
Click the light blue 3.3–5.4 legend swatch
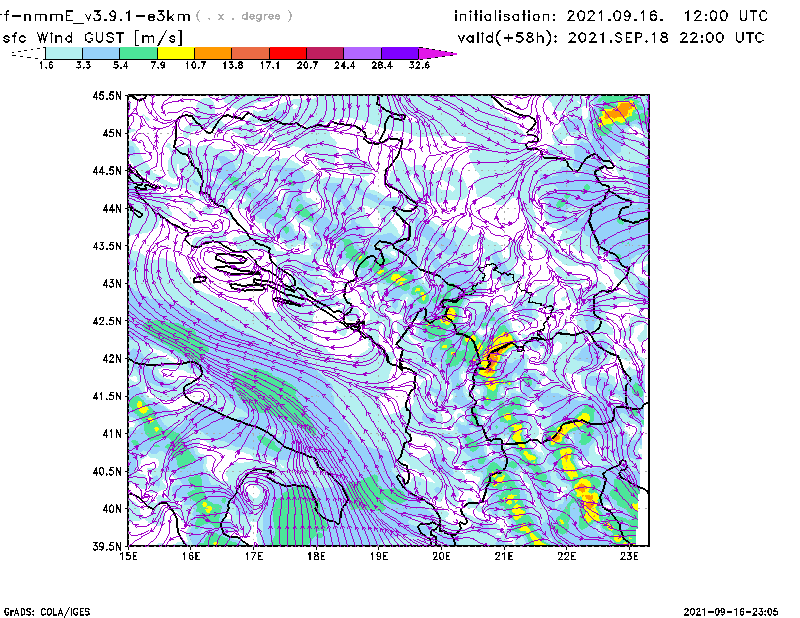click(101, 53)
